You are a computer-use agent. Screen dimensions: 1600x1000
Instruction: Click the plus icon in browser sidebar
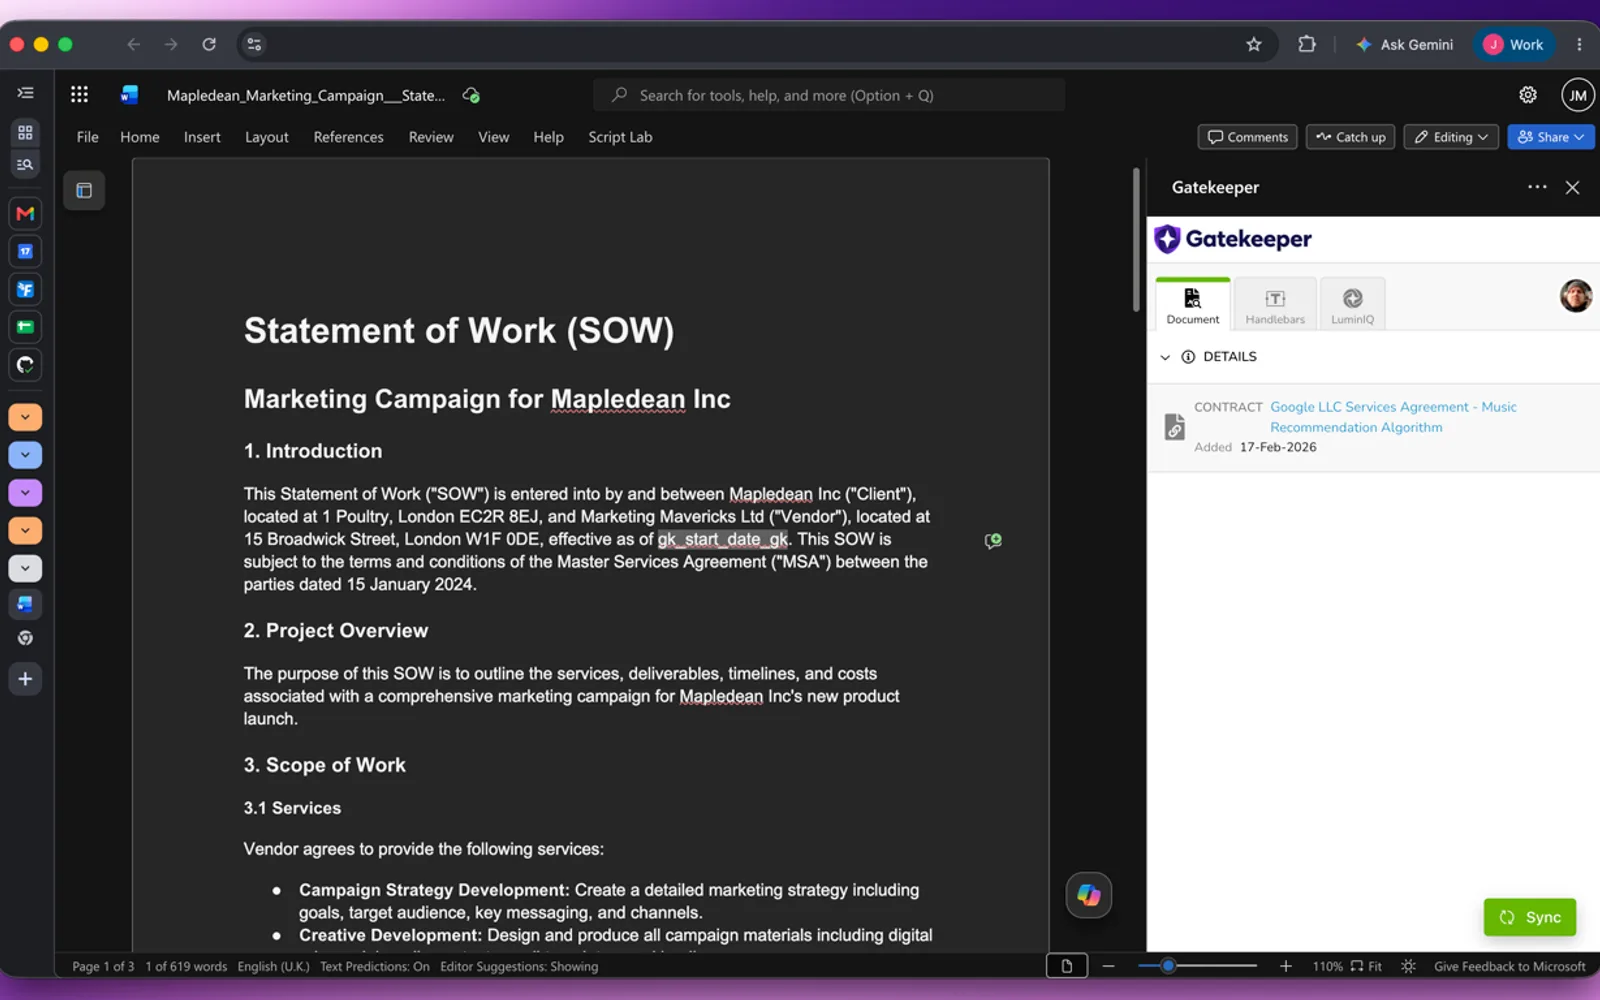(x=25, y=679)
